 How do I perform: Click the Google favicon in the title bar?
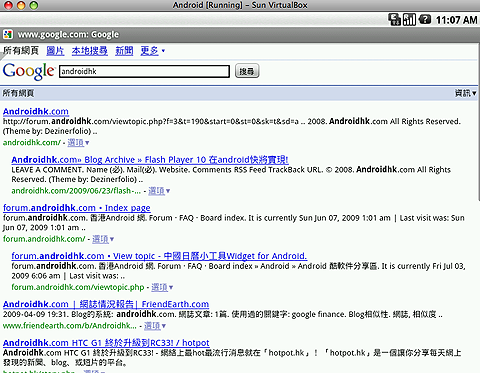[8, 34]
